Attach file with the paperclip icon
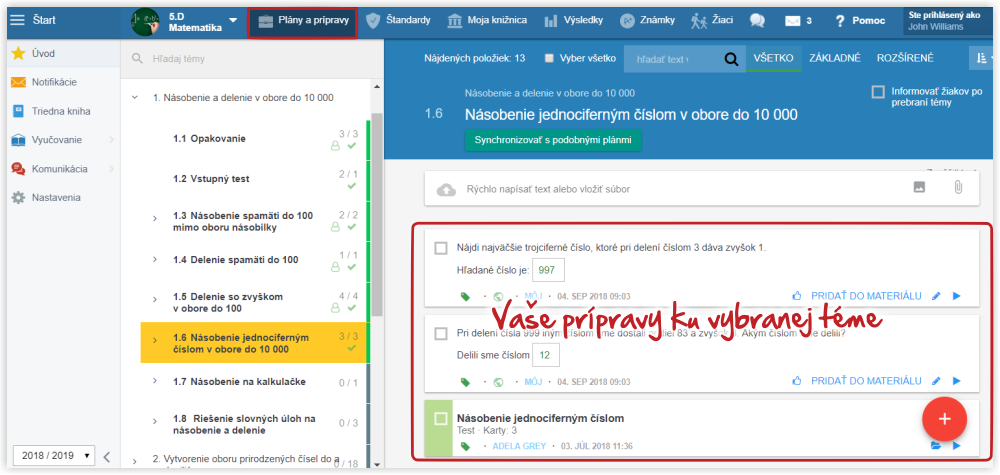 (x=958, y=187)
